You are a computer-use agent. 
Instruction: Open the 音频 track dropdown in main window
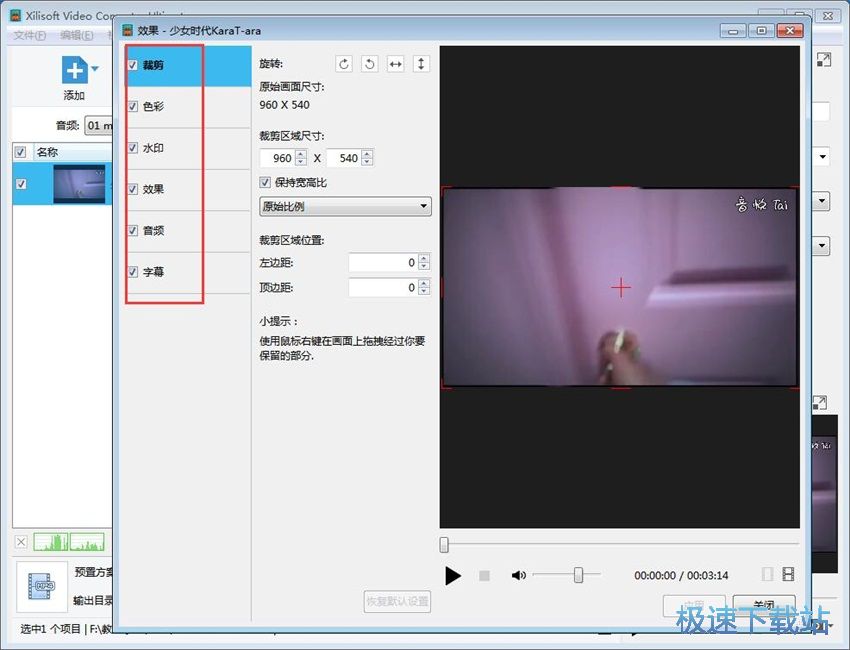(x=99, y=125)
